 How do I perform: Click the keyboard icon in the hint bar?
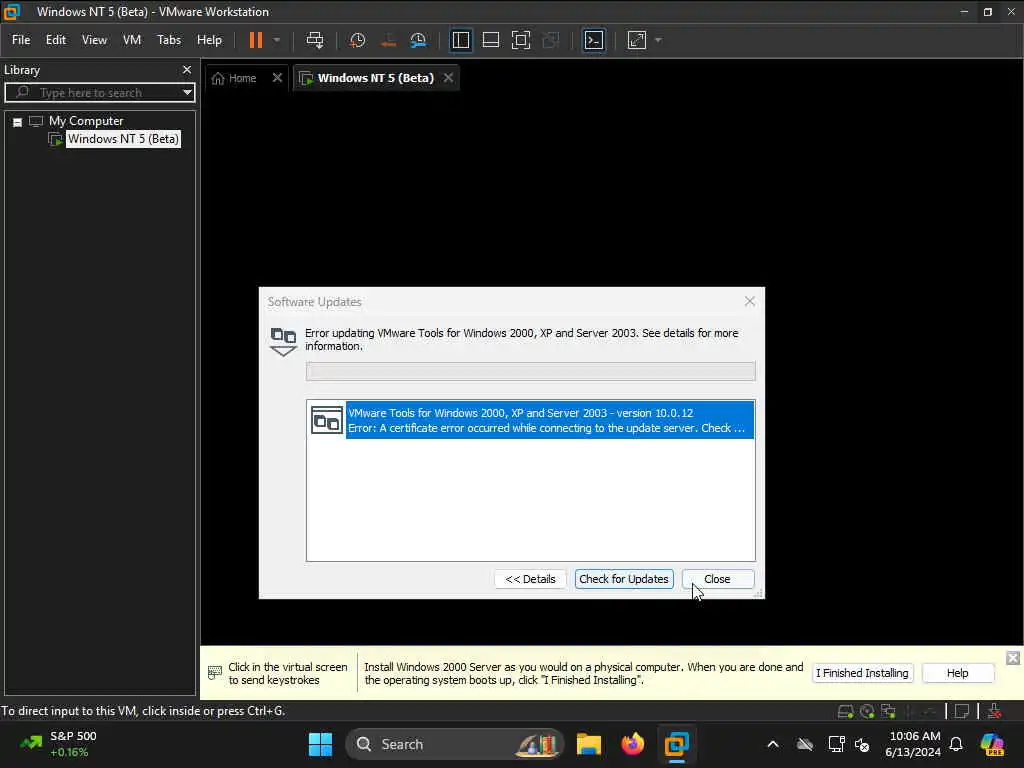click(x=215, y=673)
